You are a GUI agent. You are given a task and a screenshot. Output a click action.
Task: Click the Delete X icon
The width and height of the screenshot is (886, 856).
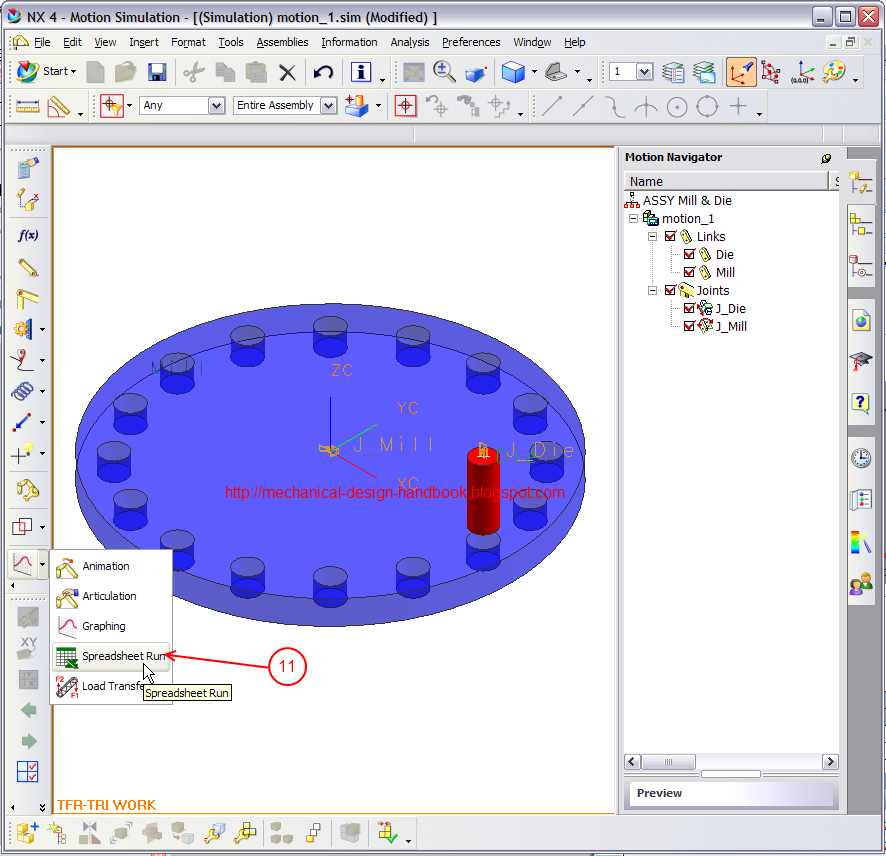coord(288,72)
